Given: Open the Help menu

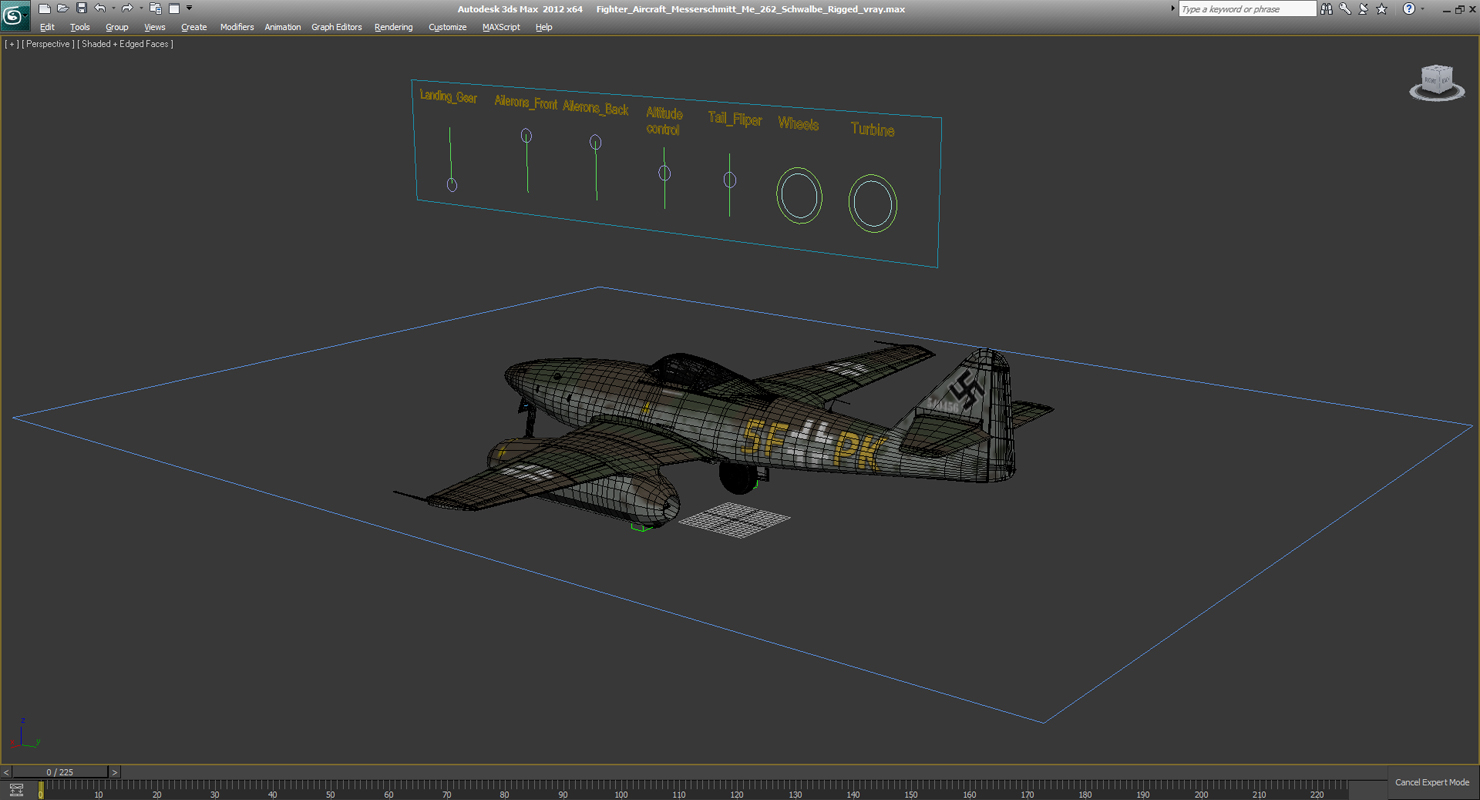Looking at the screenshot, I should coord(544,27).
